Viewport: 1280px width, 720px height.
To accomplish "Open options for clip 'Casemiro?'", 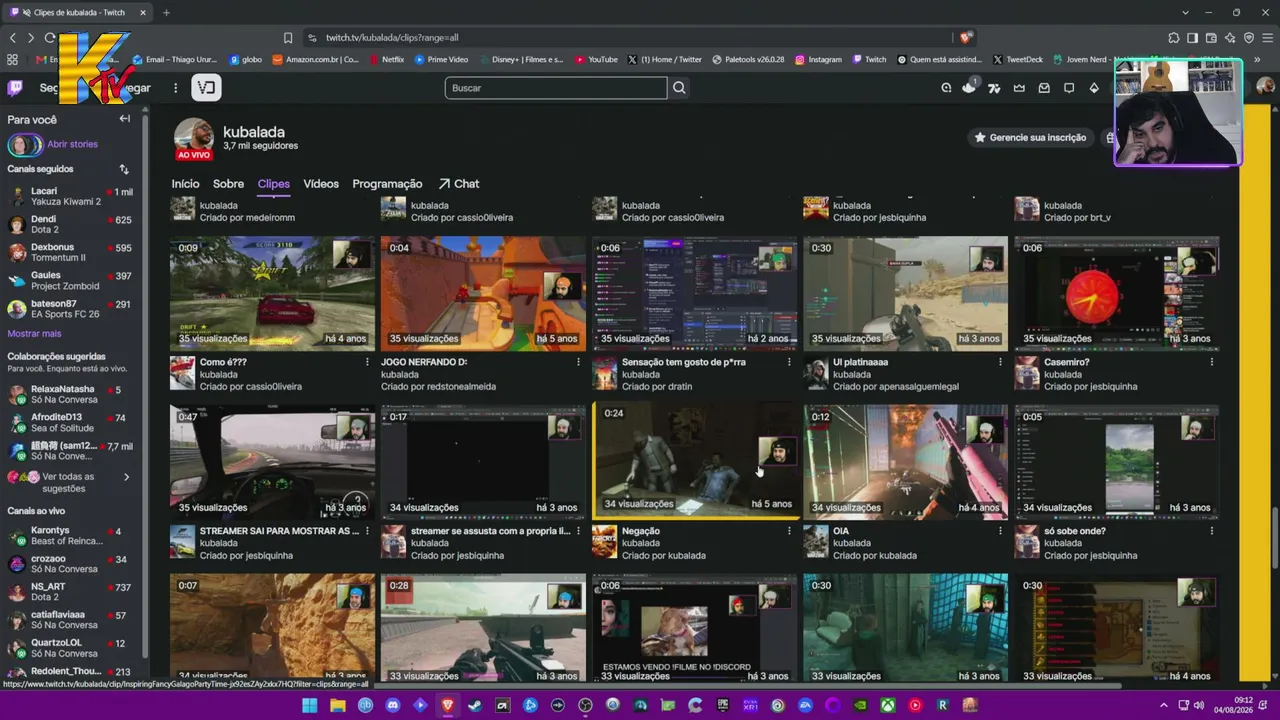I will tap(1211, 362).
